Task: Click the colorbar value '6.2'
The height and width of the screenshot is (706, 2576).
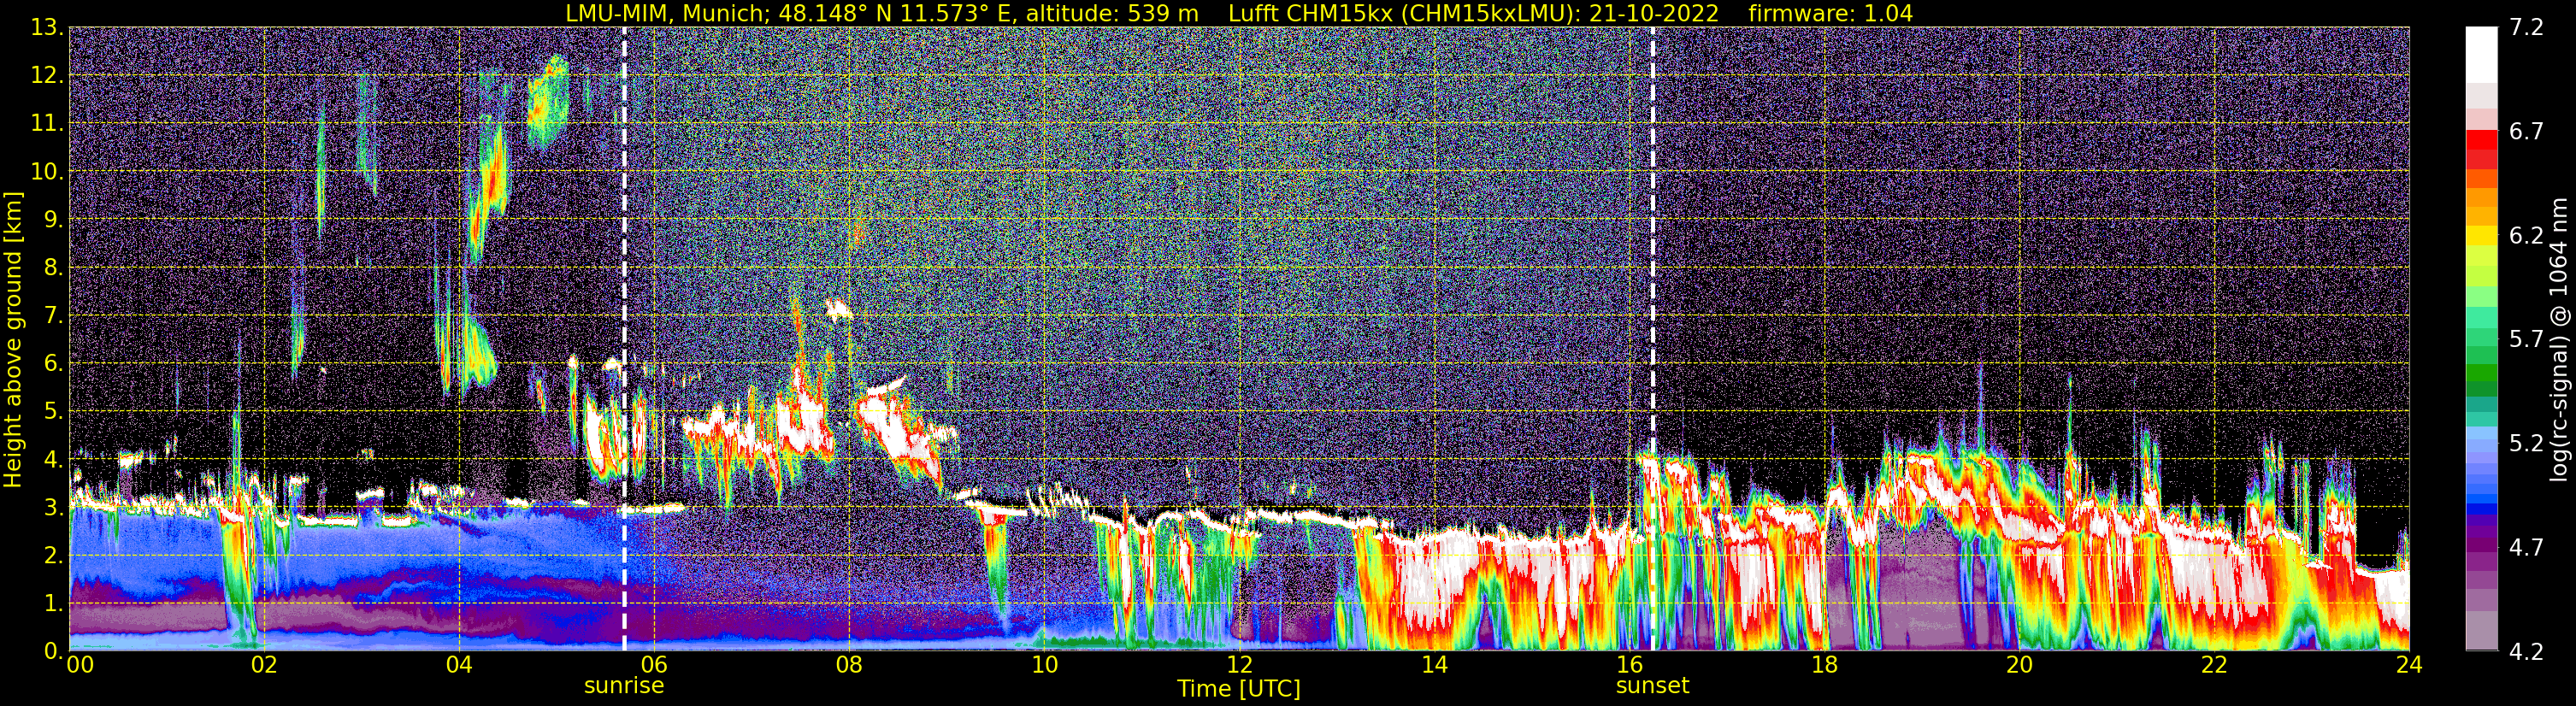Action: coord(2526,236)
